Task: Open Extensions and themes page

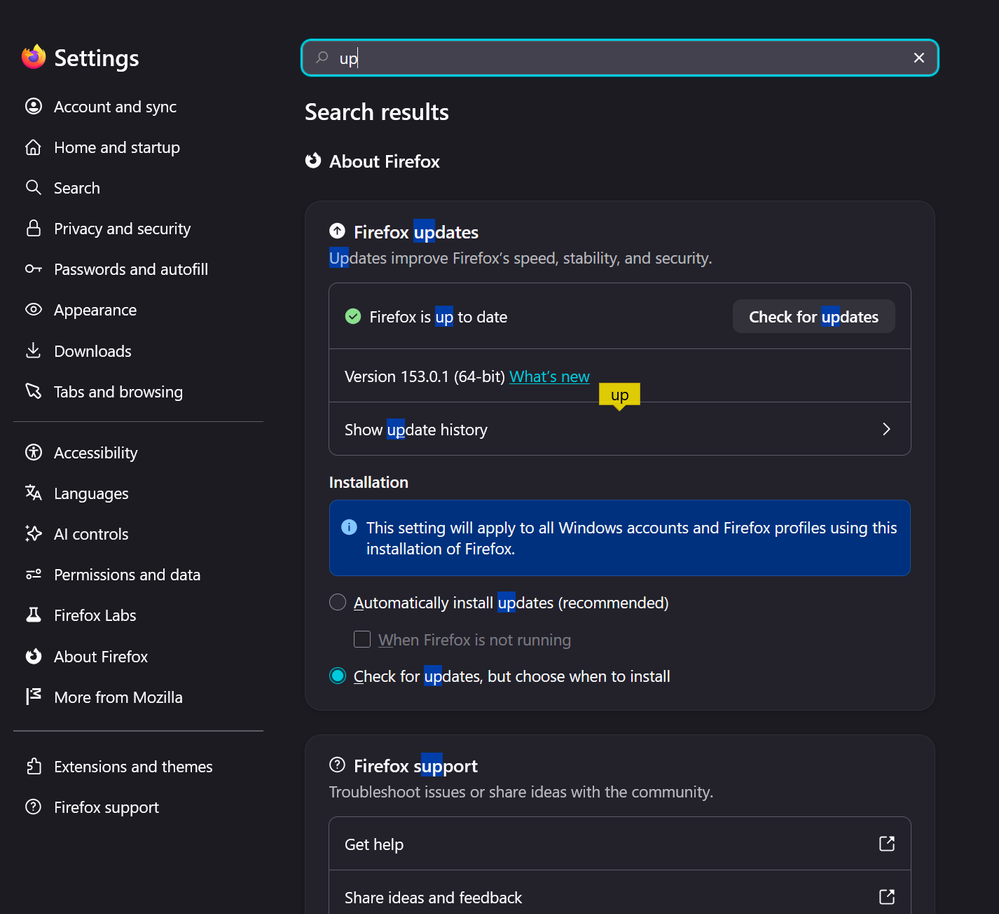Action: pyautogui.click(x=133, y=766)
